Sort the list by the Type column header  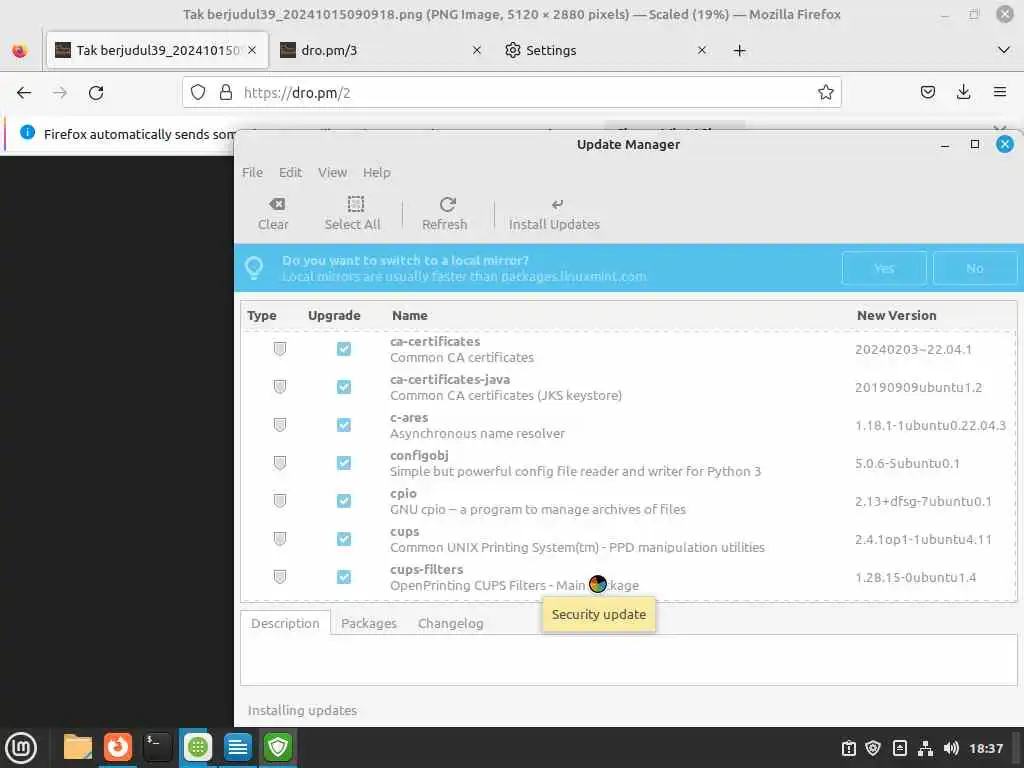(x=262, y=315)
